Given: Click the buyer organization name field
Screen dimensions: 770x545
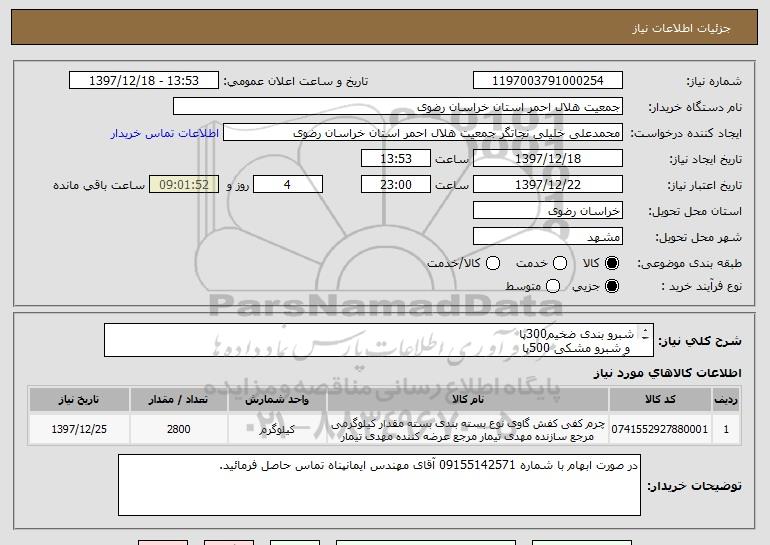Looking at the screenshot, I should (x=398, y=107).
